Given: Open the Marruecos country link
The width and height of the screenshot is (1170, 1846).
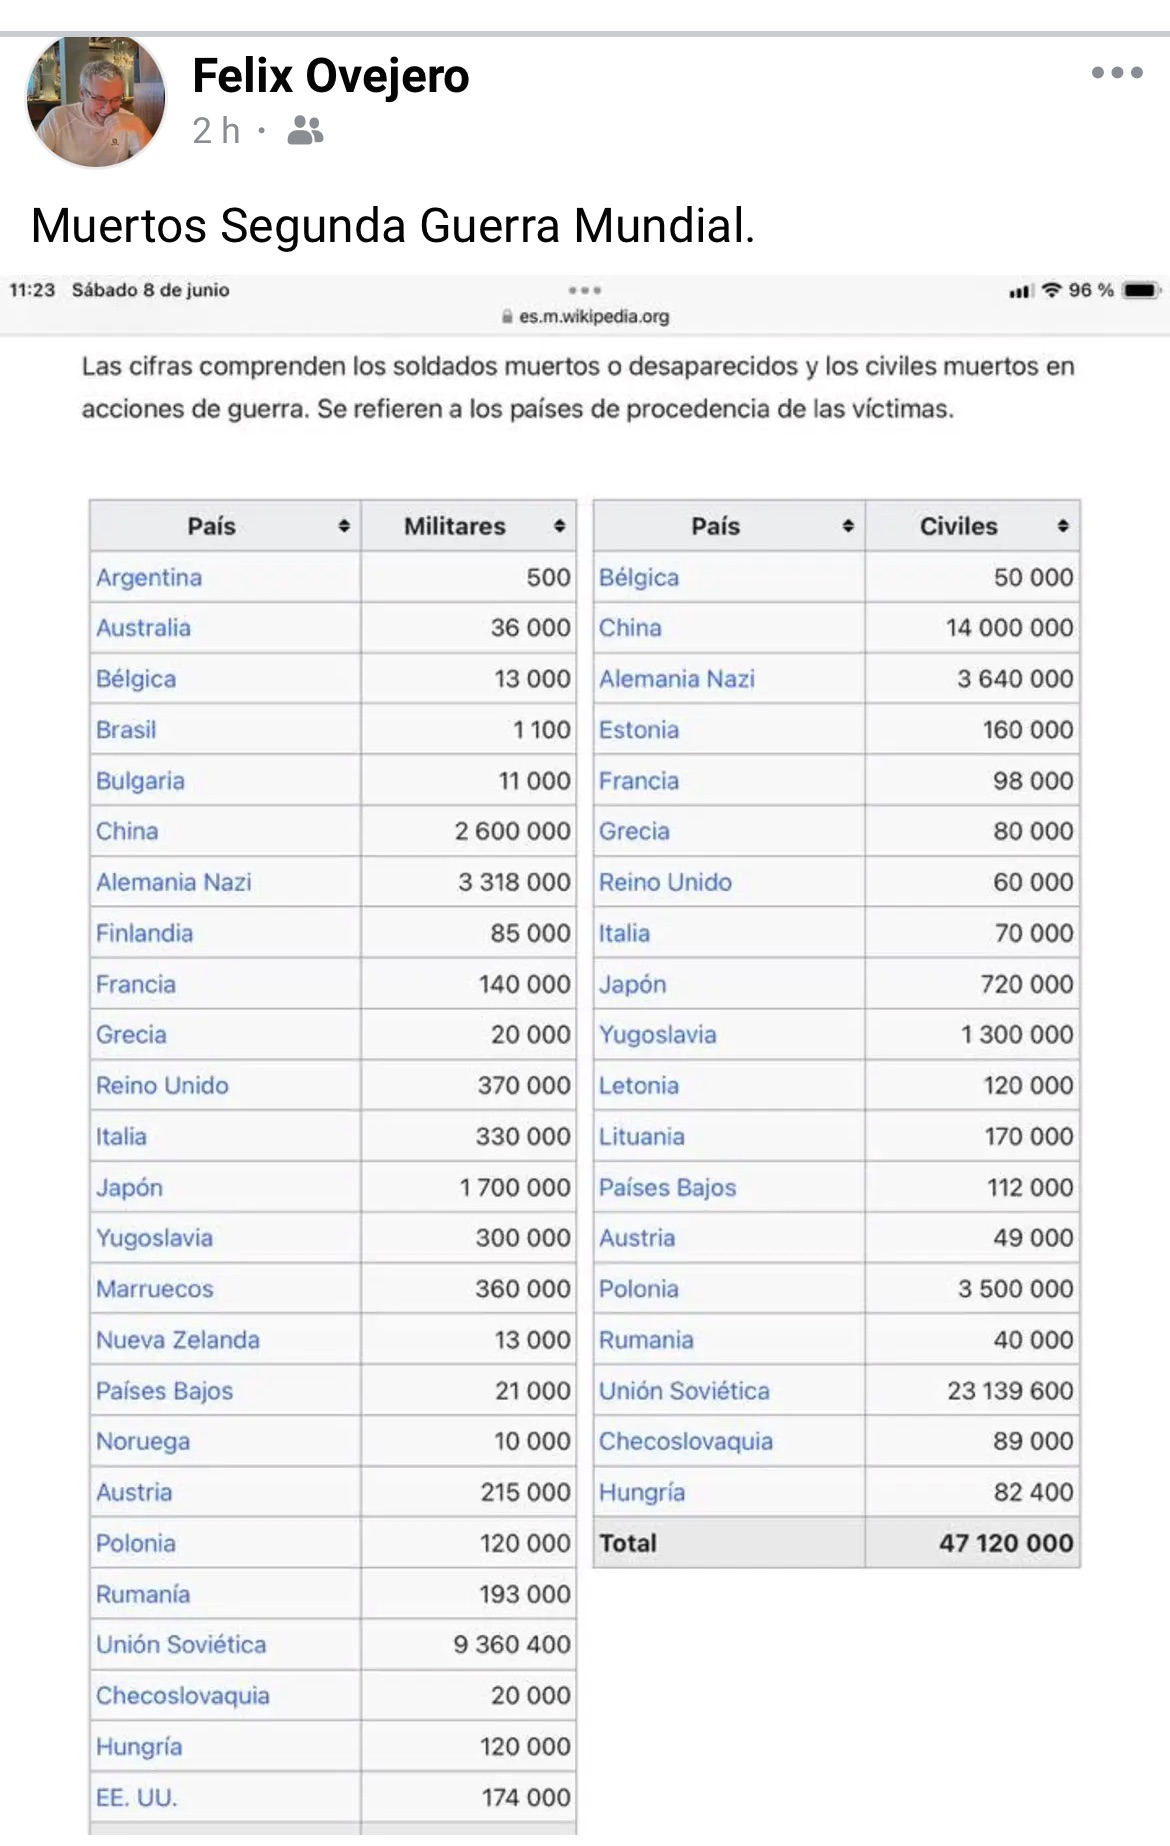Looking at the screenshot, I should [x=155, y=1289].
